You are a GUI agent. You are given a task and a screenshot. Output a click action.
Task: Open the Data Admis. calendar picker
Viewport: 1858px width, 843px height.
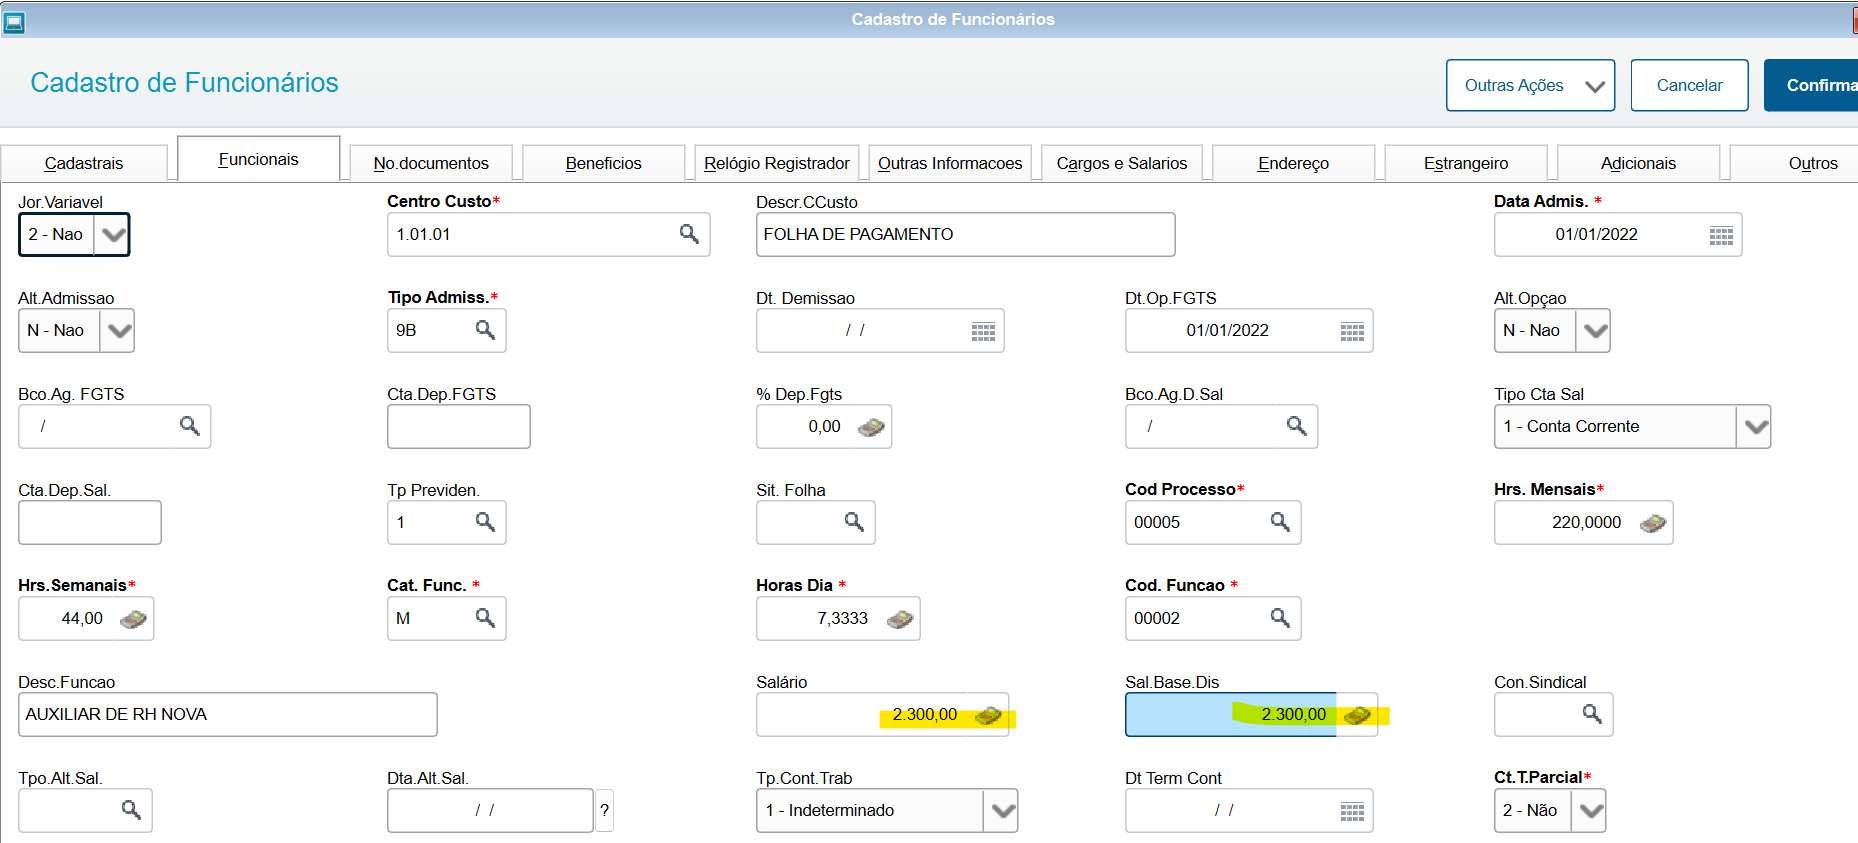pos(1721,236)
